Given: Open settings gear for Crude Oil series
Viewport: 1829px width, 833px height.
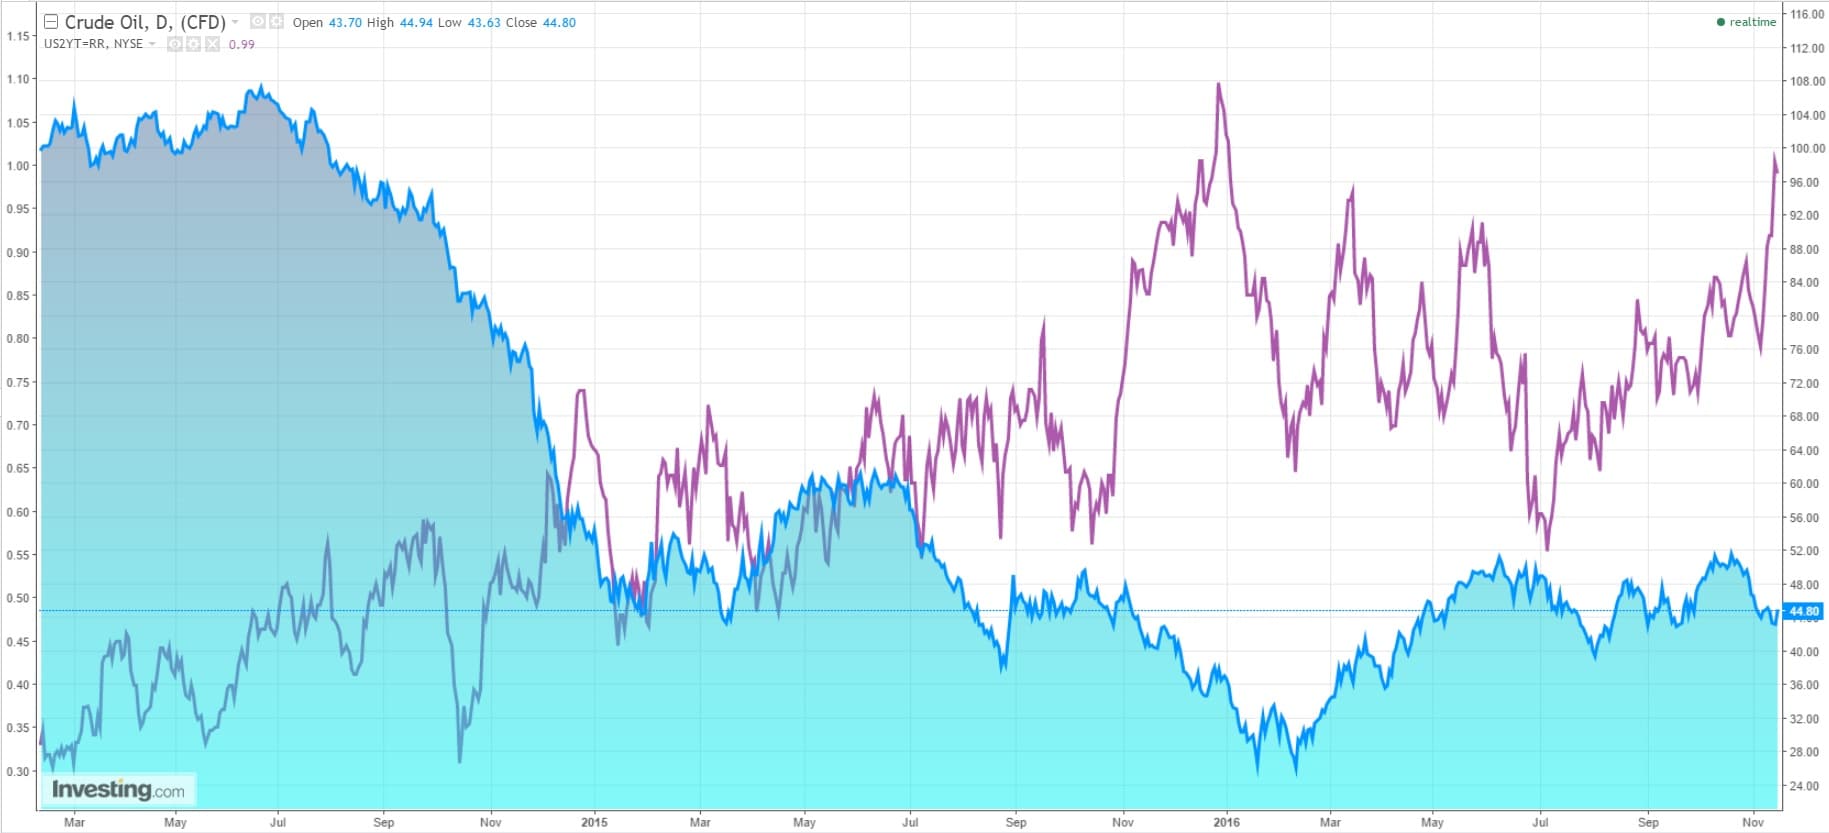Looking at the screenshot, I should (276, 21).
